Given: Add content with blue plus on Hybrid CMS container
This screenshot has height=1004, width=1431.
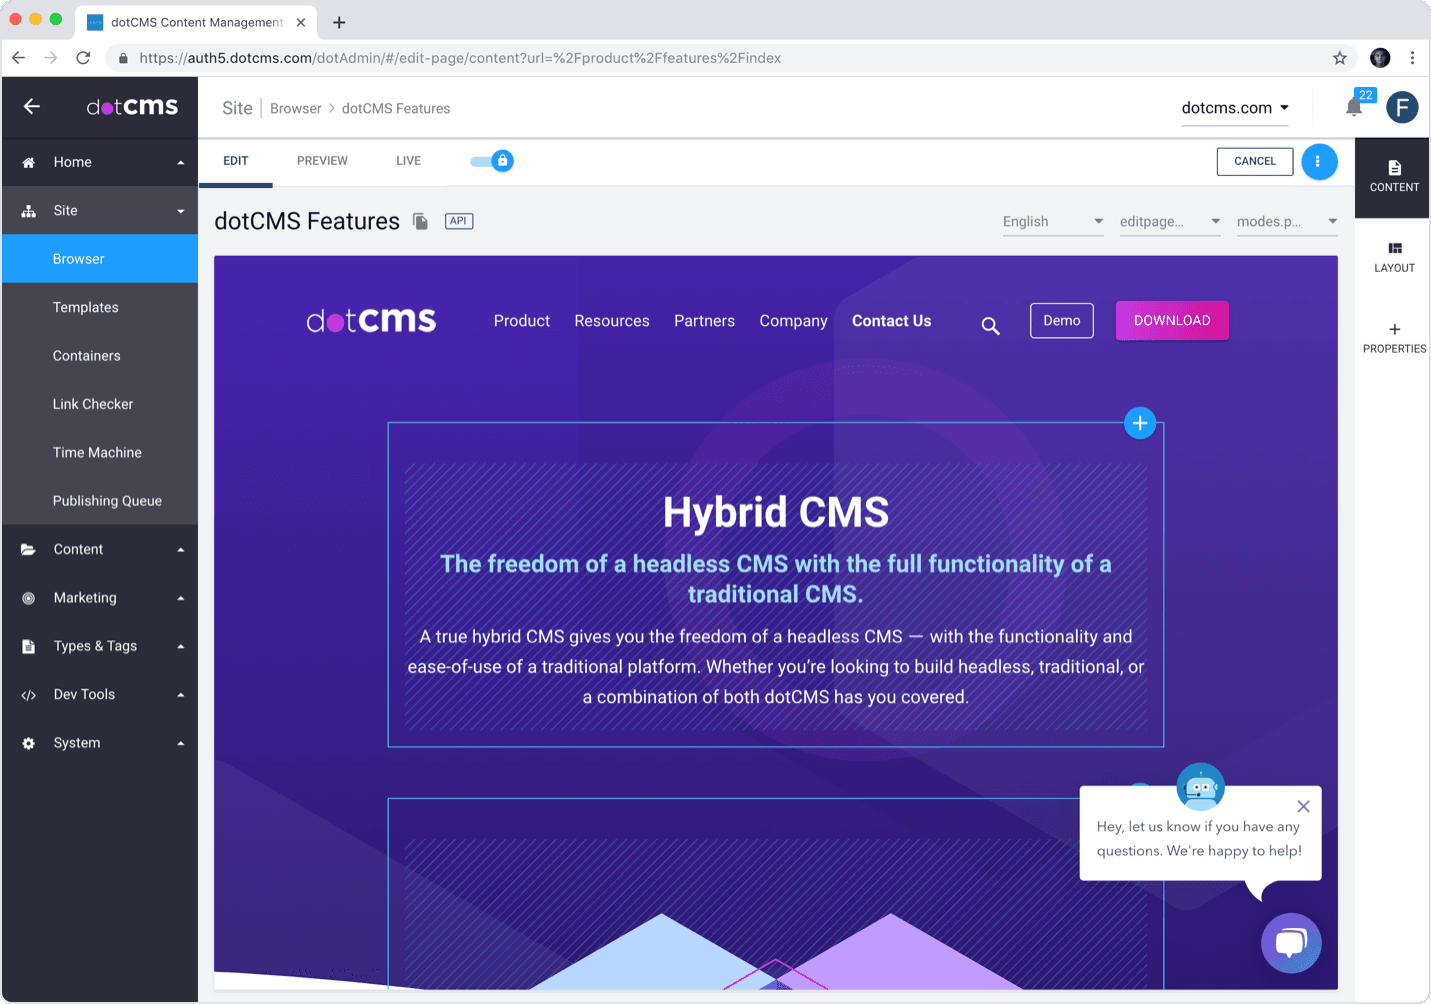Looking at the screenshot, I should pos(1139,423).
